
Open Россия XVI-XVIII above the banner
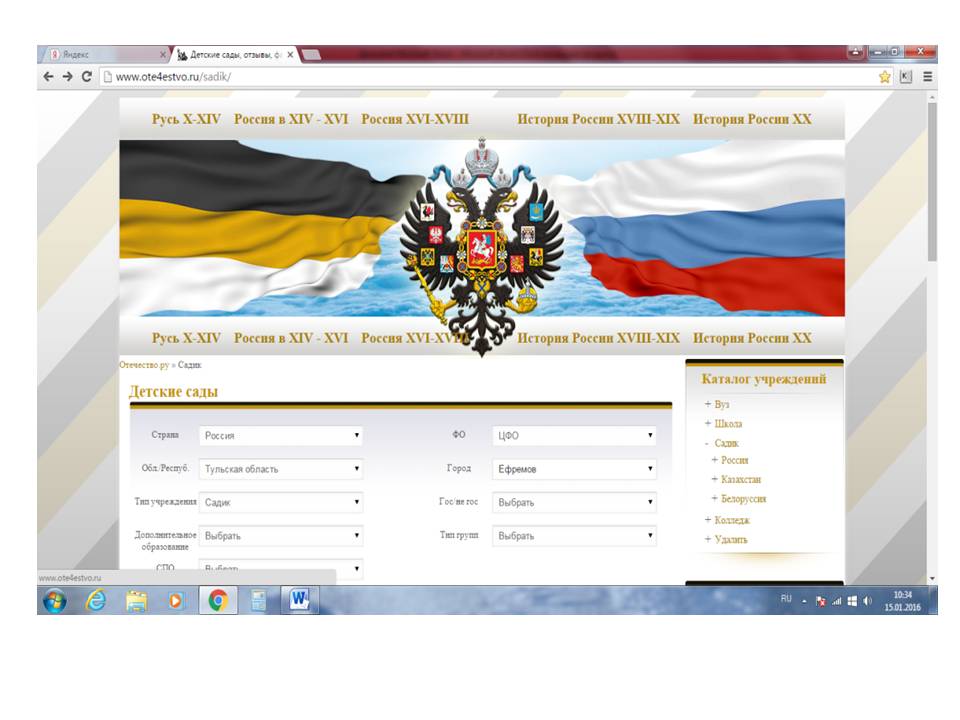pyautogui.click(x=415, y=119)
